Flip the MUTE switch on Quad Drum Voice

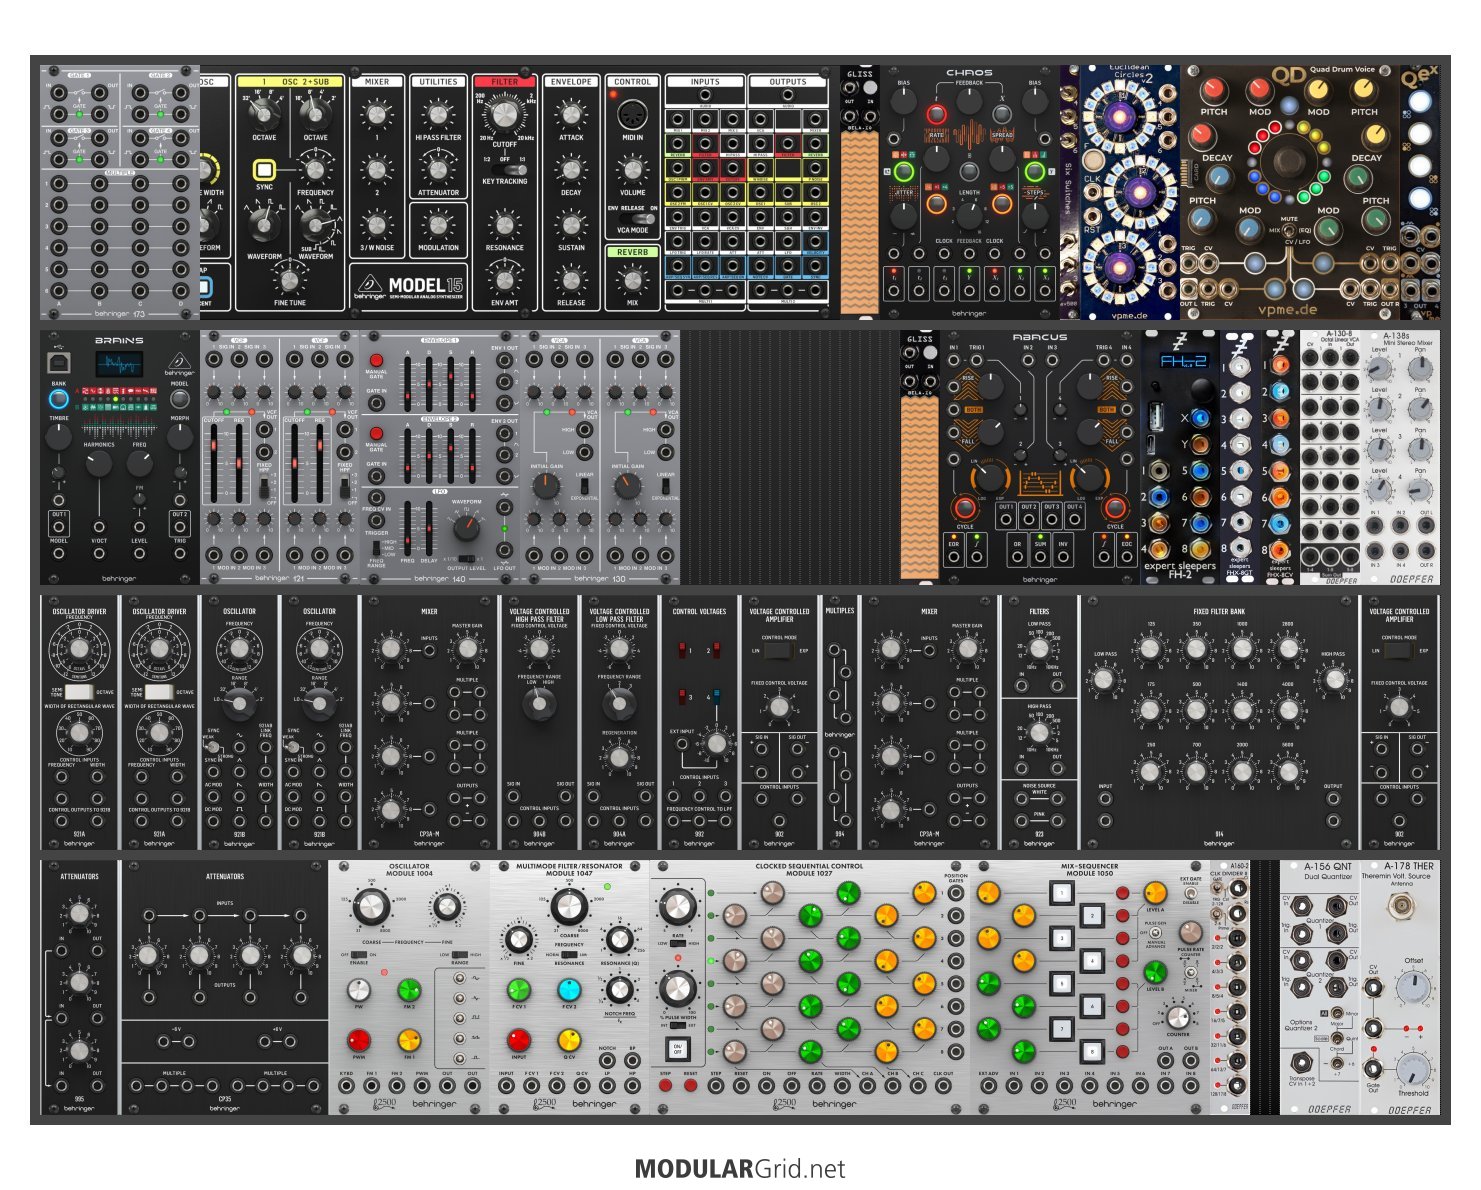coord(1290,230)
